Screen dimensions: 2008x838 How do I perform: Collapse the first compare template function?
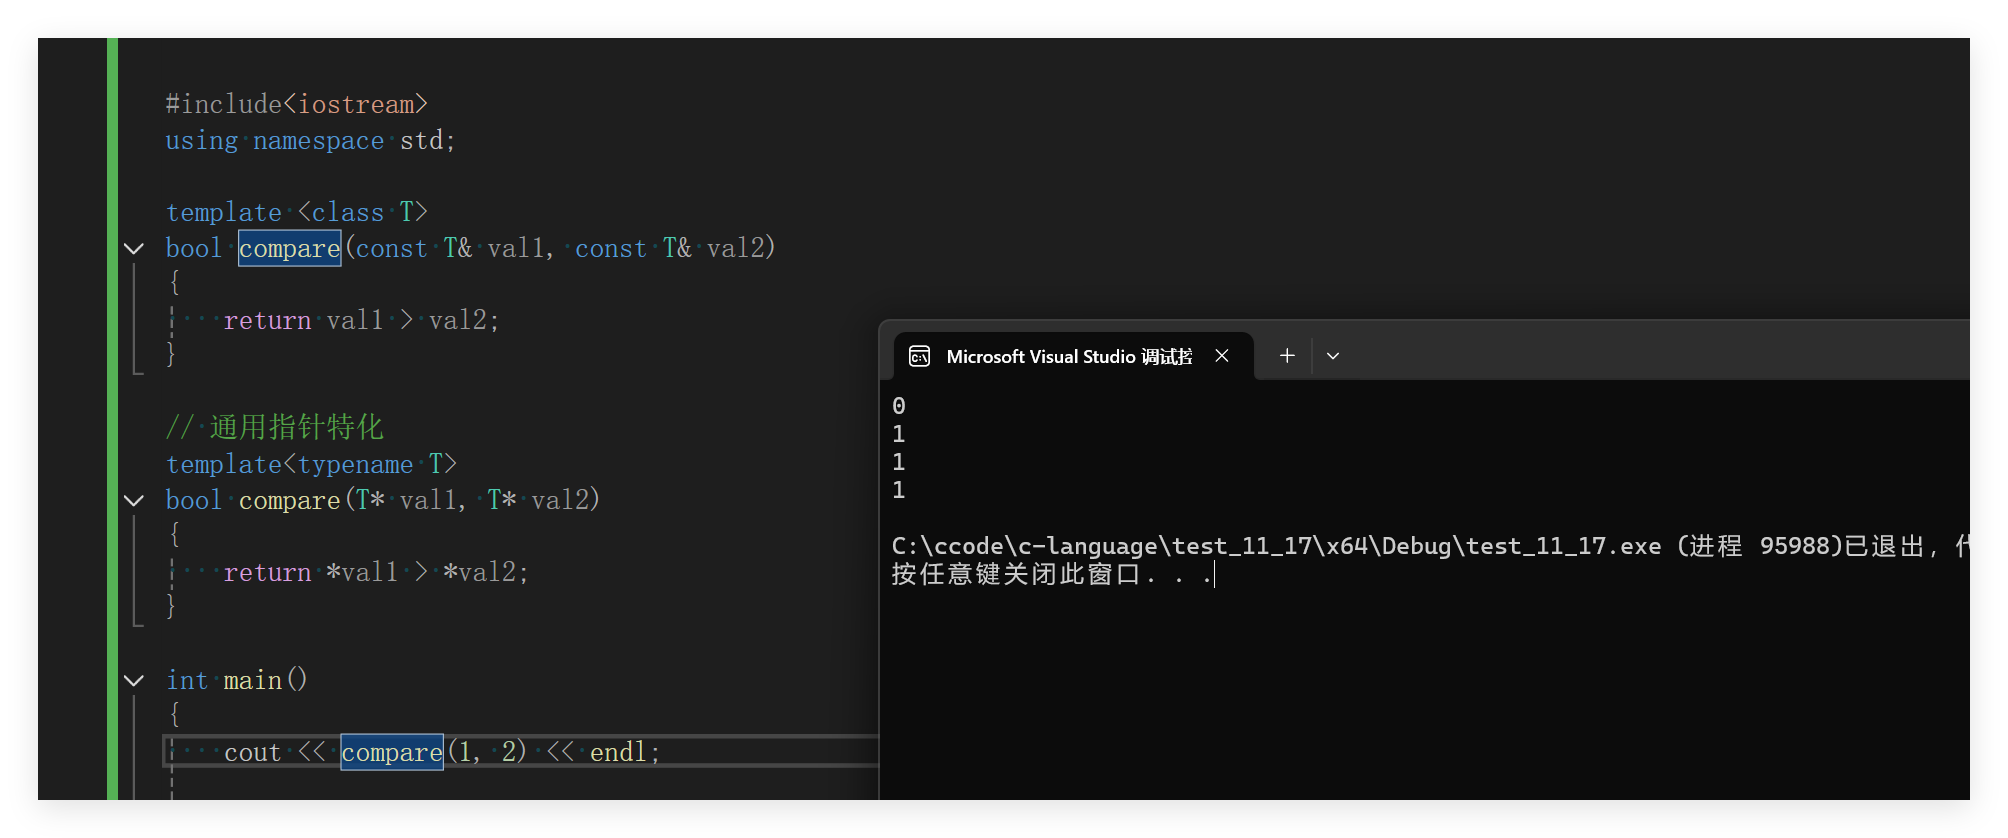[134, 248]
